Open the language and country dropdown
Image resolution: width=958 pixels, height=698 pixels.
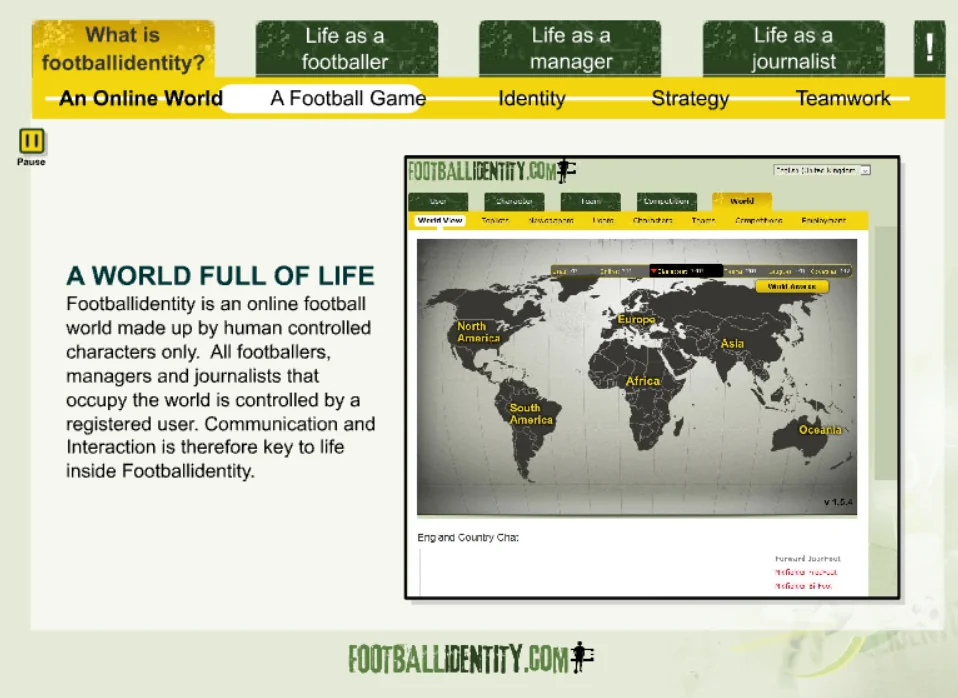[822, 170]
